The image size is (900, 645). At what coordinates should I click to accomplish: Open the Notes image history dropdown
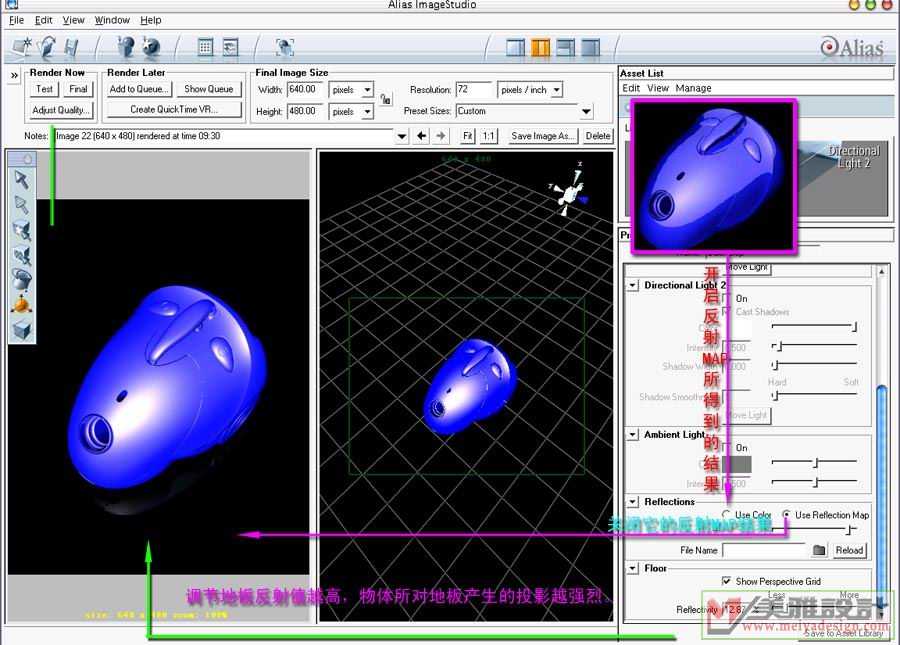point(402,137)
